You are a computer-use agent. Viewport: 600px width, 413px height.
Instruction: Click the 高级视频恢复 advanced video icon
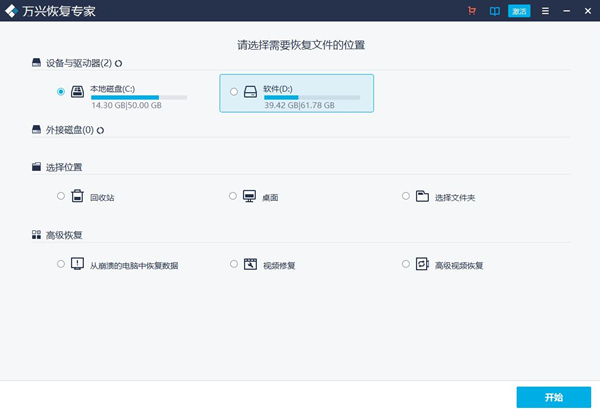(x=422, y=264)
